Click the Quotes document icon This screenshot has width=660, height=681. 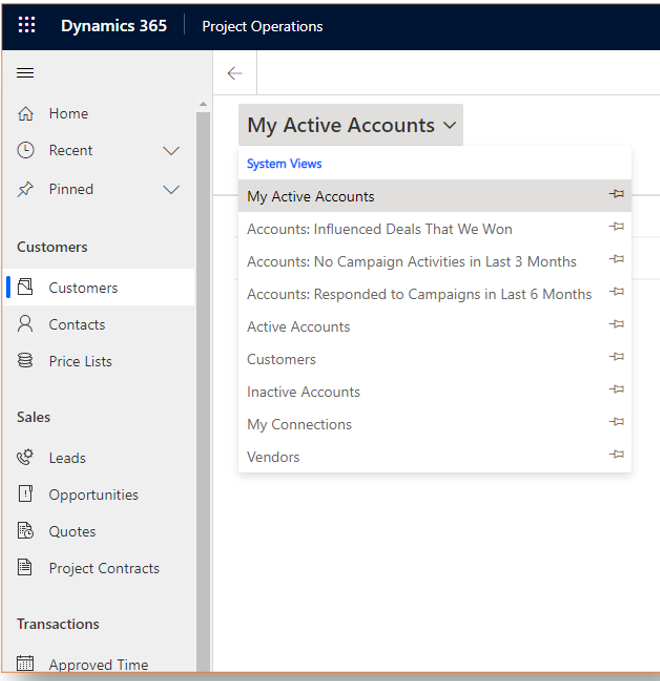click(25, 531)
